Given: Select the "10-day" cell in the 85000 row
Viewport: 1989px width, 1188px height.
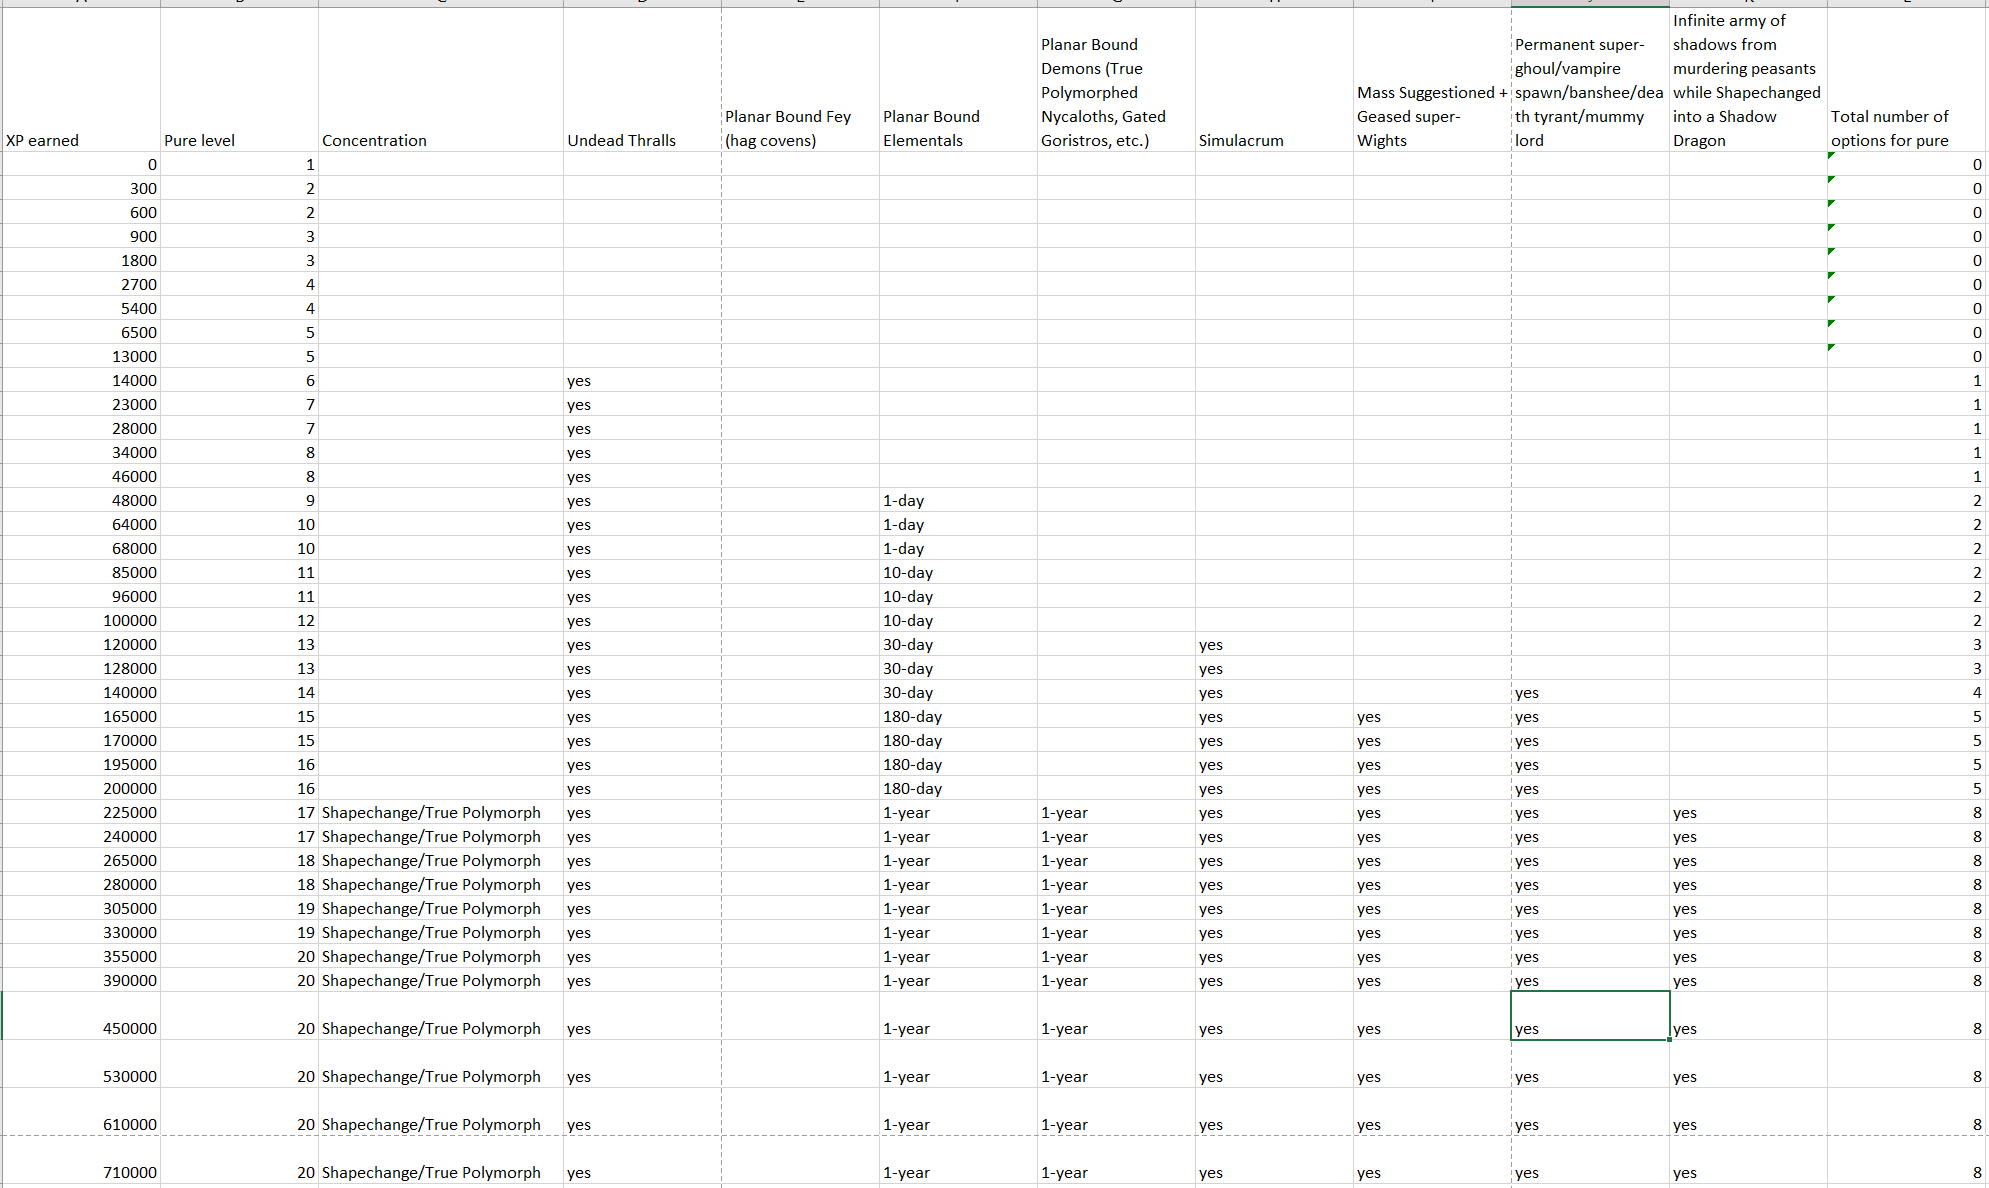Looking at the screenshot, I should (x=958, y=572).
